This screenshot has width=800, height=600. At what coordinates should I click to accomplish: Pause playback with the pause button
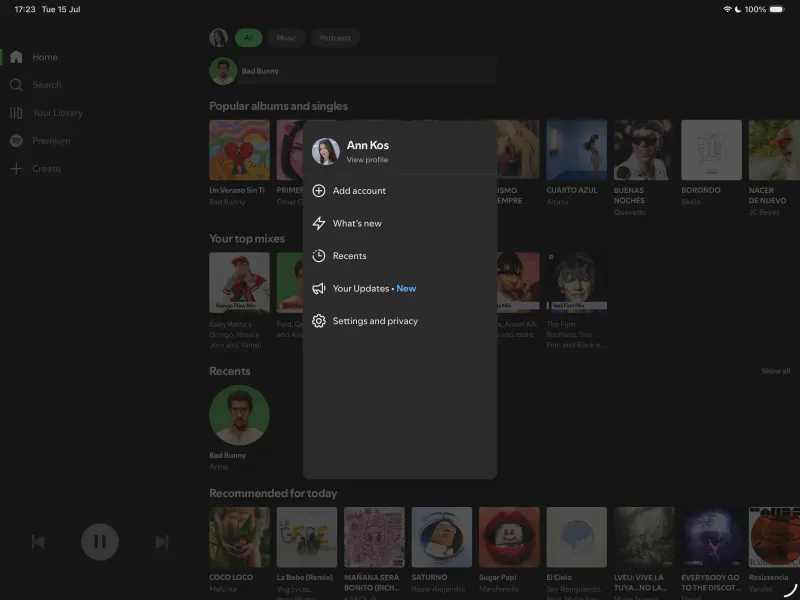pos(100,542)
